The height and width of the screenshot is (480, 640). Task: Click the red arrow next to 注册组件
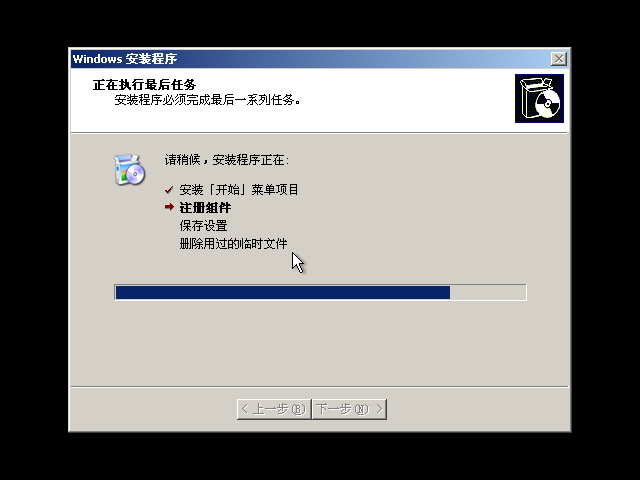(x=169, y=207)
